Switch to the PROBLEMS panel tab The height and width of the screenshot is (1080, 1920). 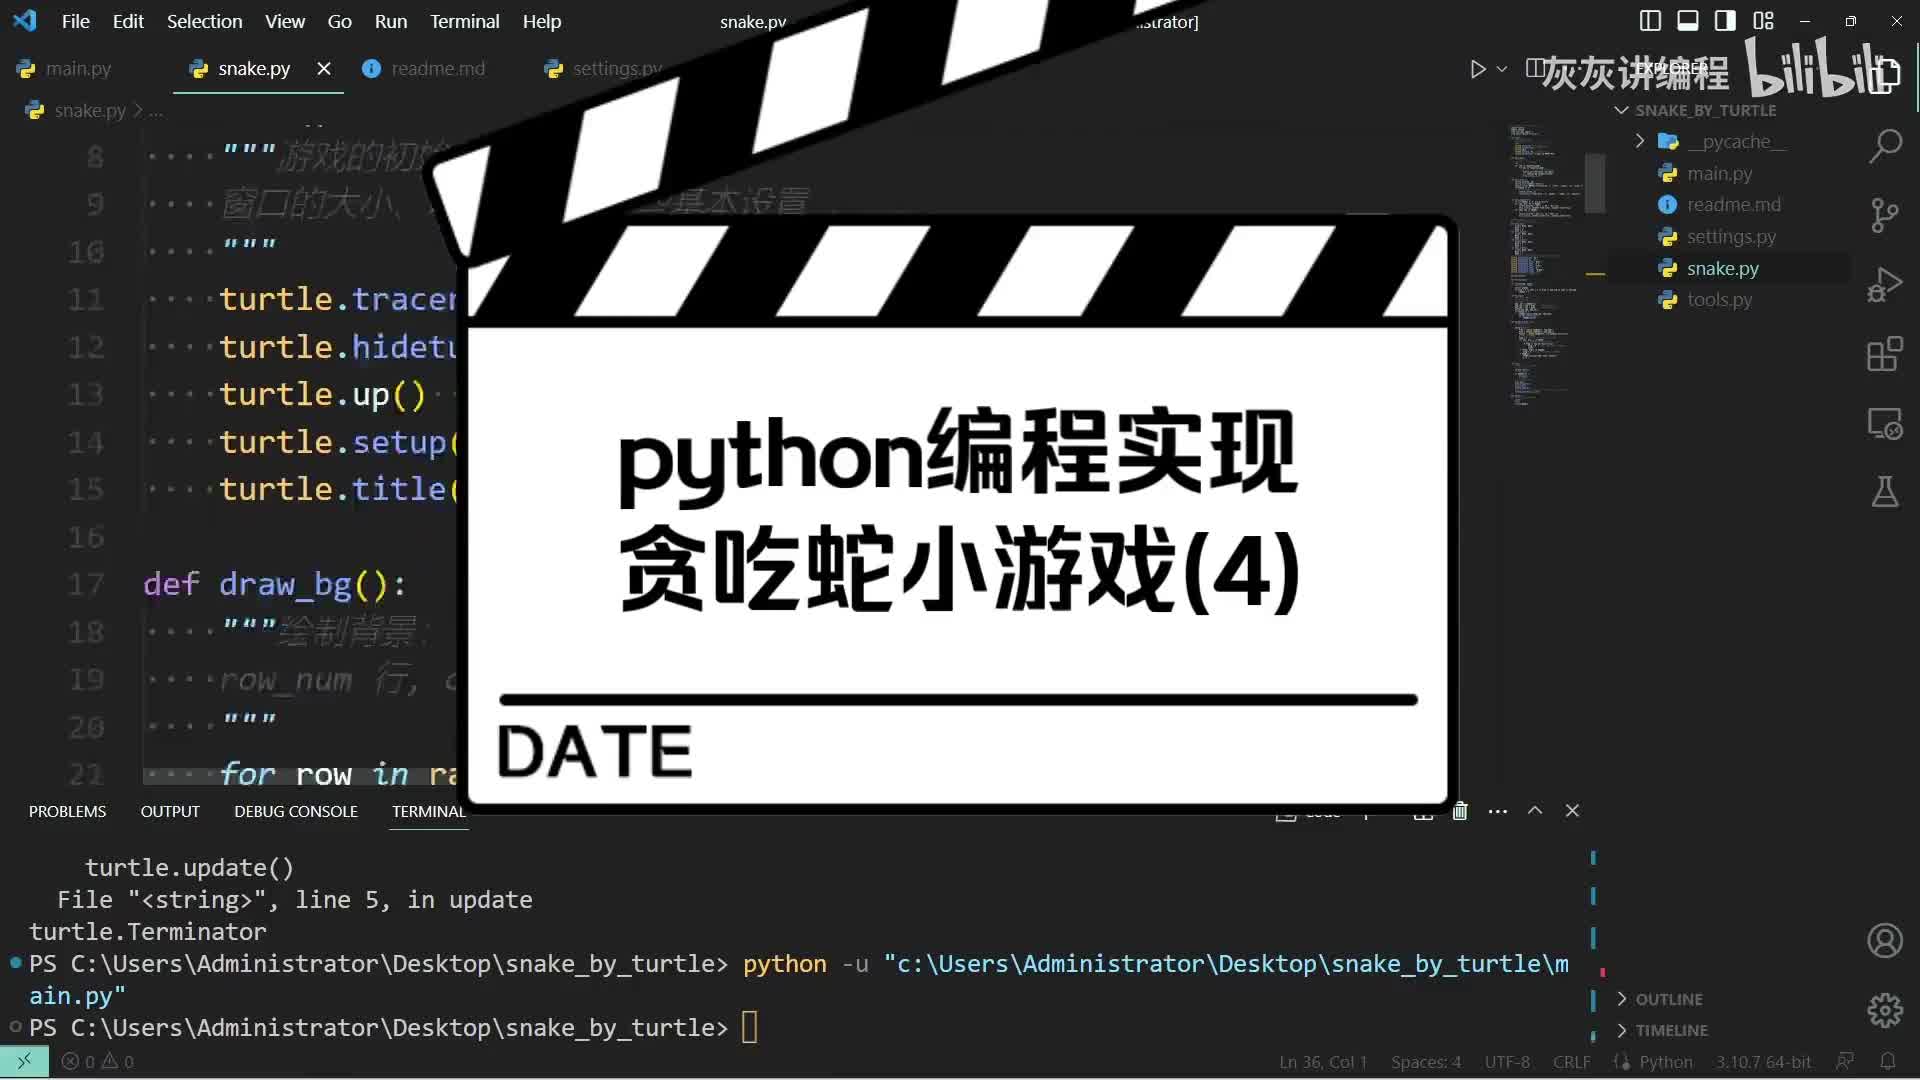[67, 811]
